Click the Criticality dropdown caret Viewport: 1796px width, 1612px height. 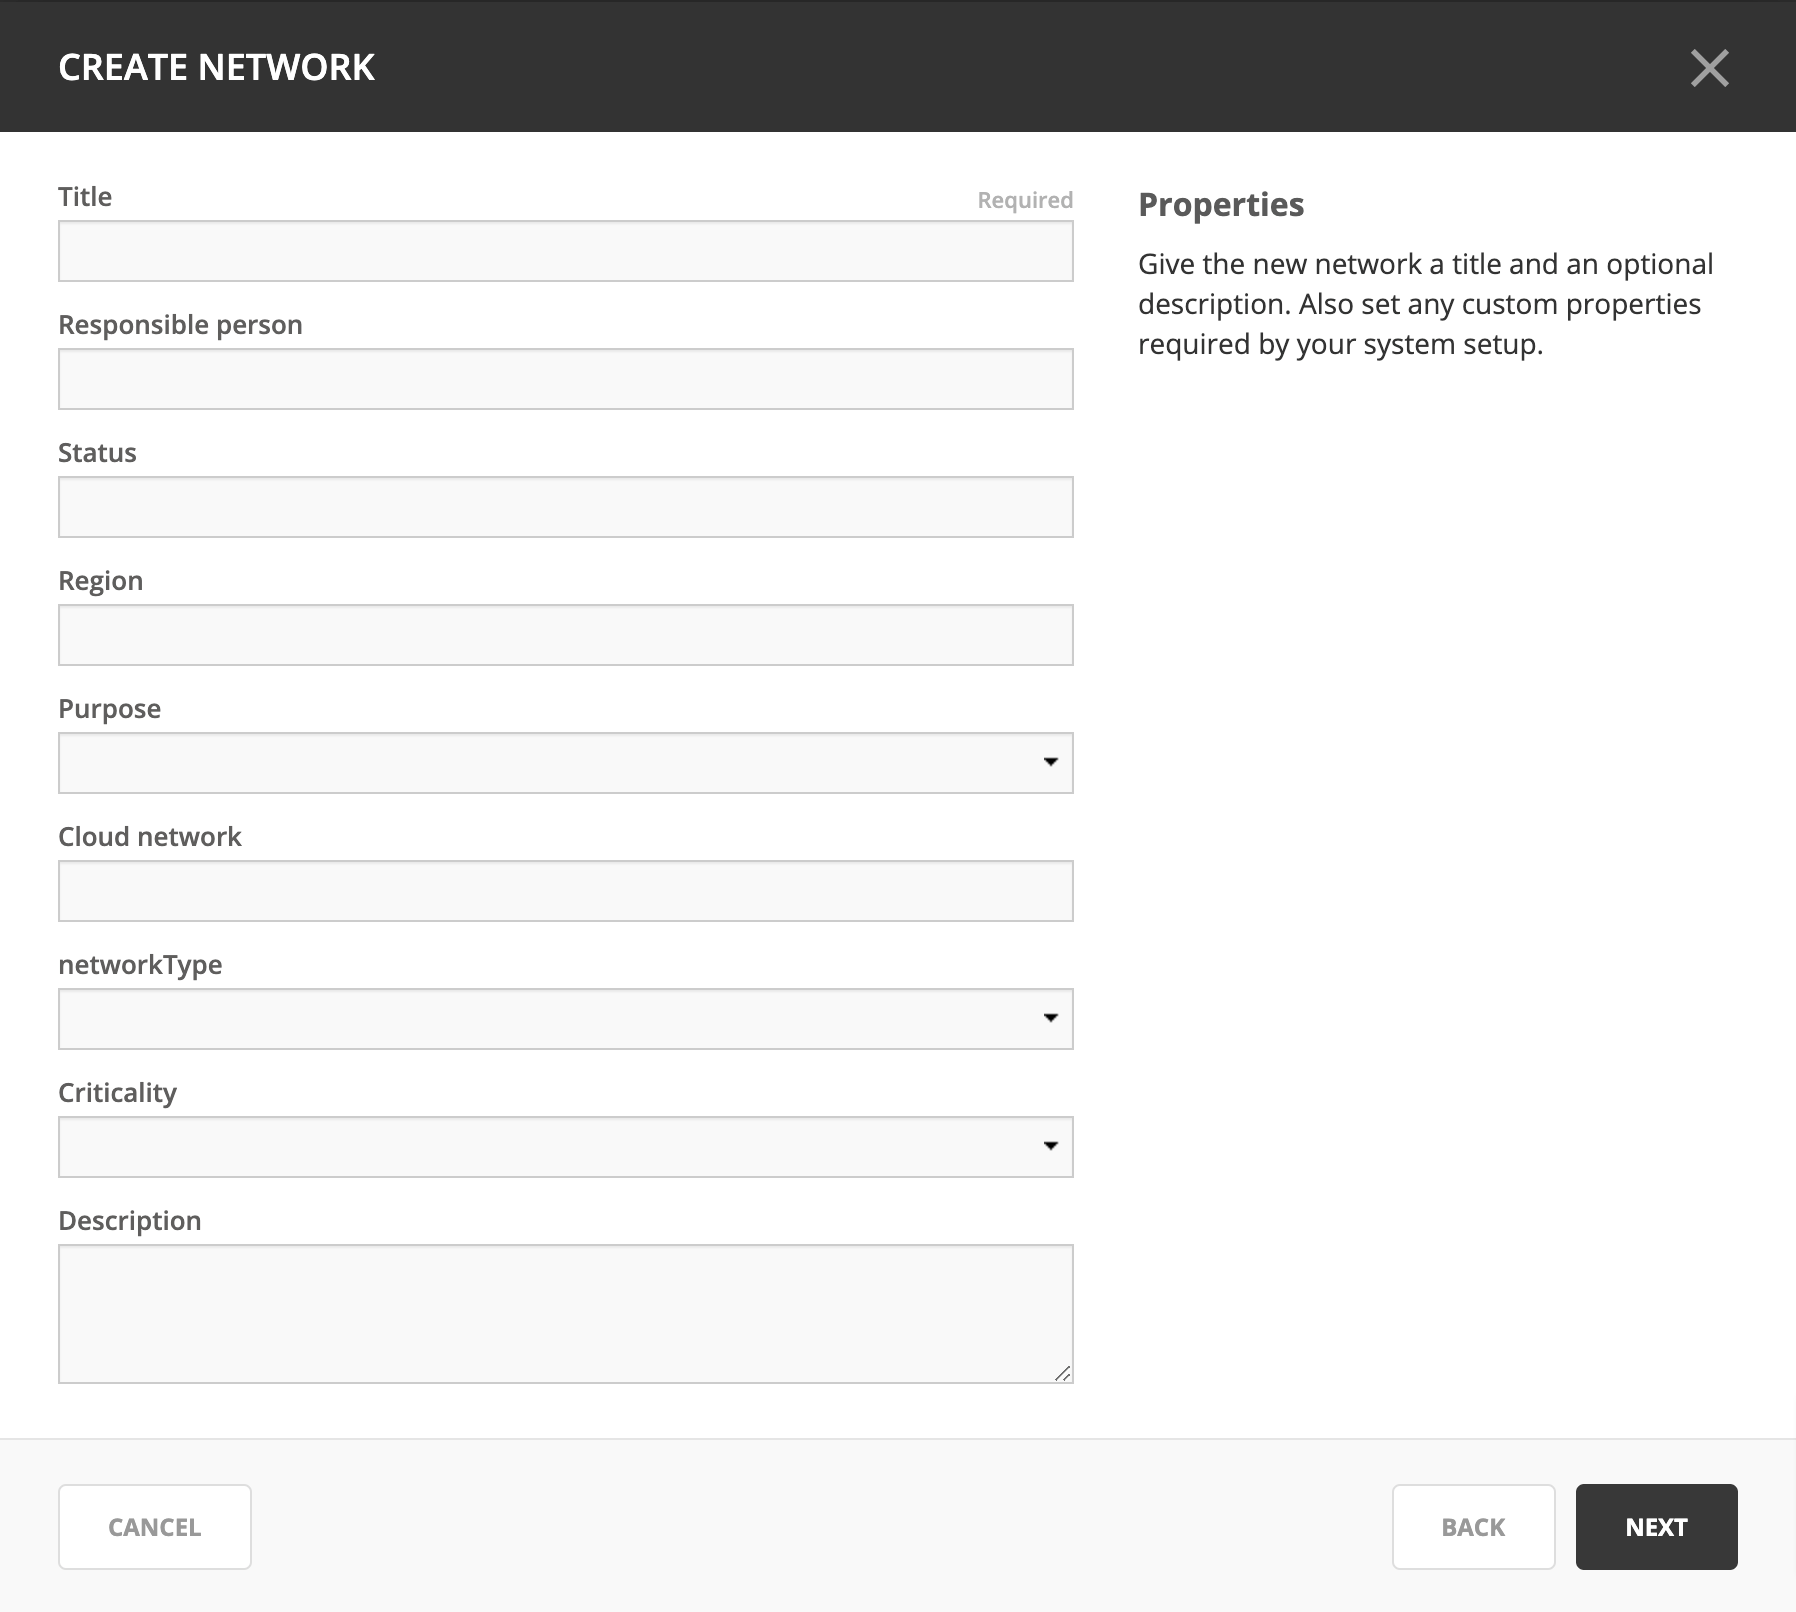[1050, 1146]
